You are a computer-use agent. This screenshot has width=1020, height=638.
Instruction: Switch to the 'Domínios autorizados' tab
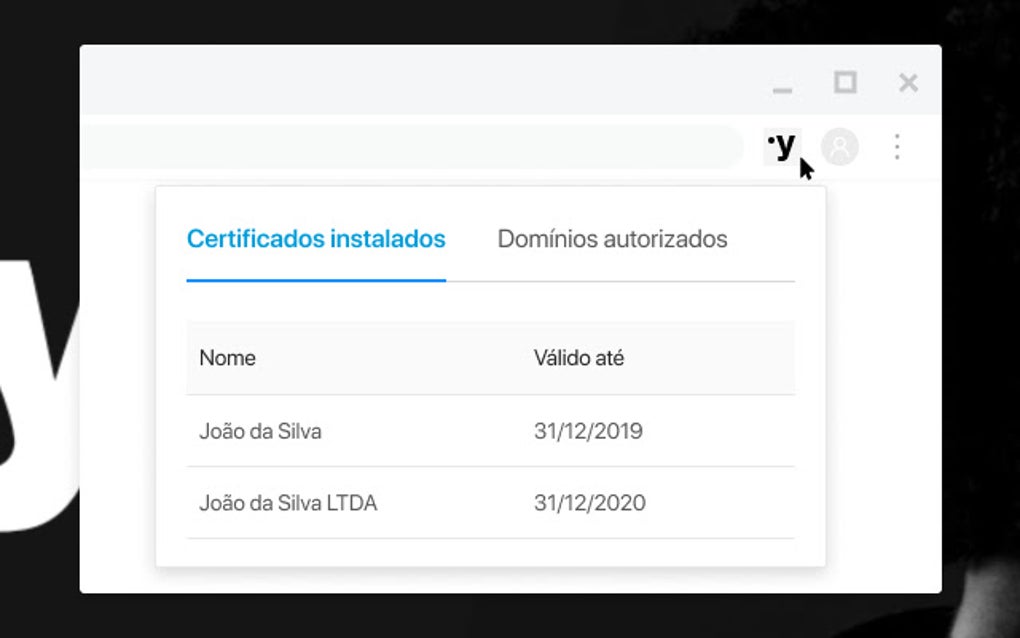[x=614, y=239]
